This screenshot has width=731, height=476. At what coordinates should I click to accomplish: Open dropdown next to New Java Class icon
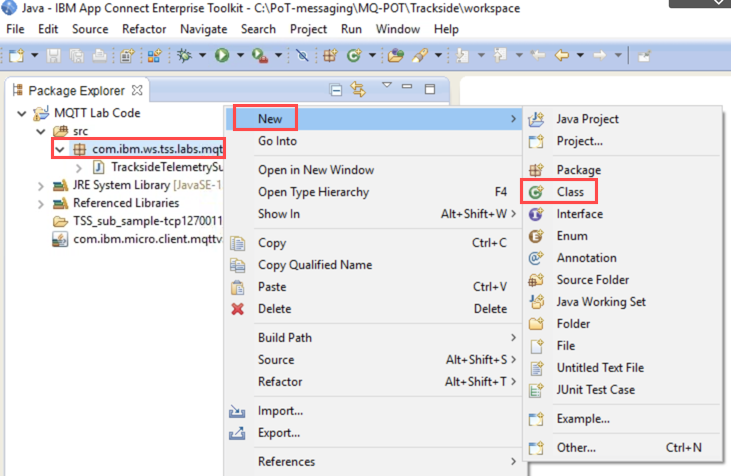pyautogui.click(x=372, y=55)
